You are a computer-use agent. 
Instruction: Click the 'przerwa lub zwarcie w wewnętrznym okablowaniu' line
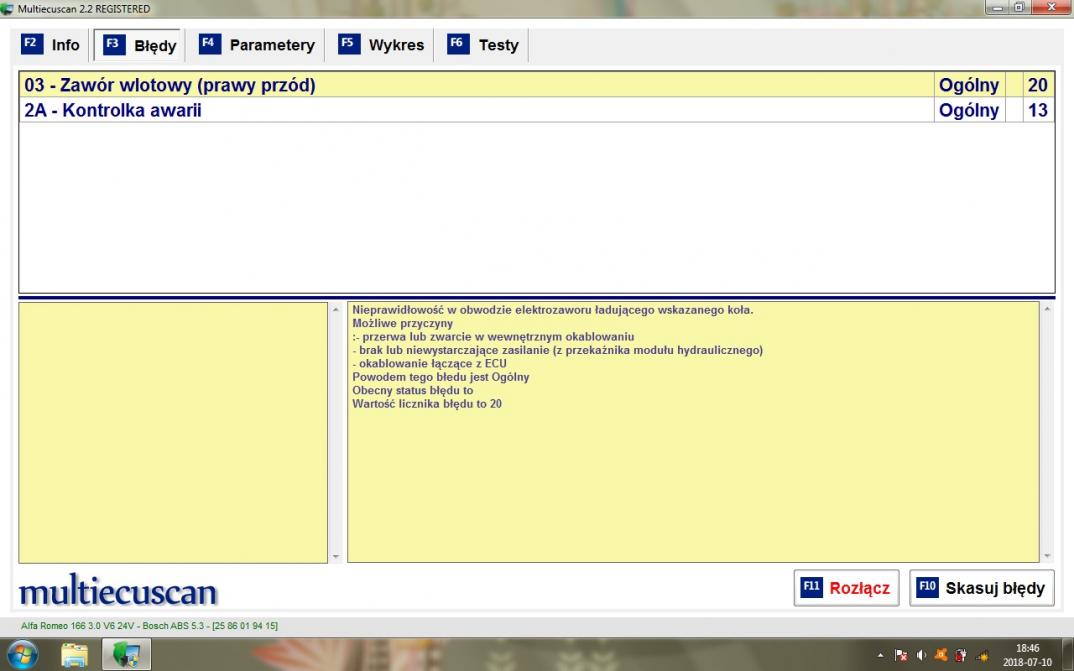pyautogui.click(x=493, y=337)
